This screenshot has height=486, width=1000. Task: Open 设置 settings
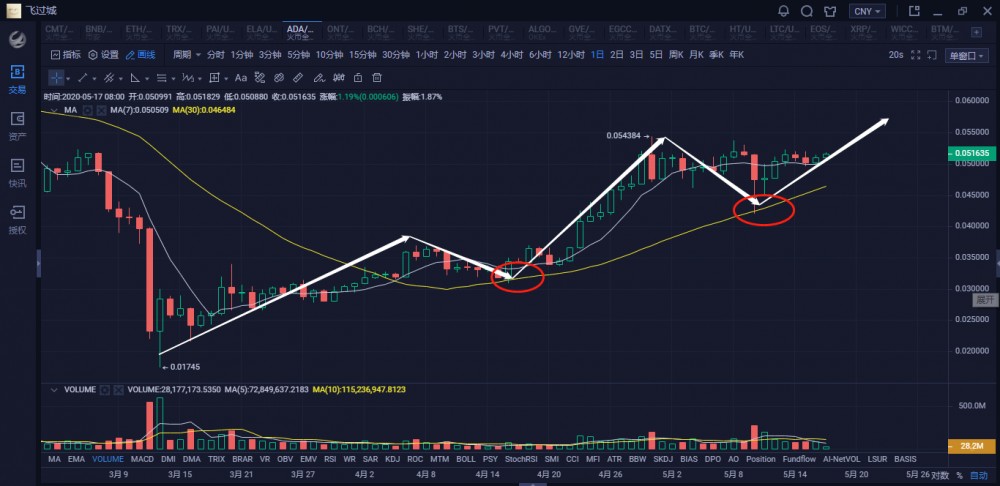tap(103, 54)
